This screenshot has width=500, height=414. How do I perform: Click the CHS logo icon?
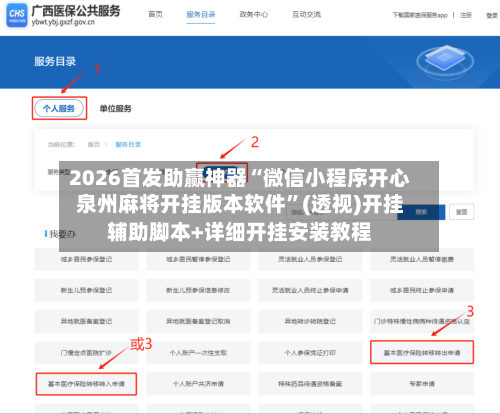point(17,15)
